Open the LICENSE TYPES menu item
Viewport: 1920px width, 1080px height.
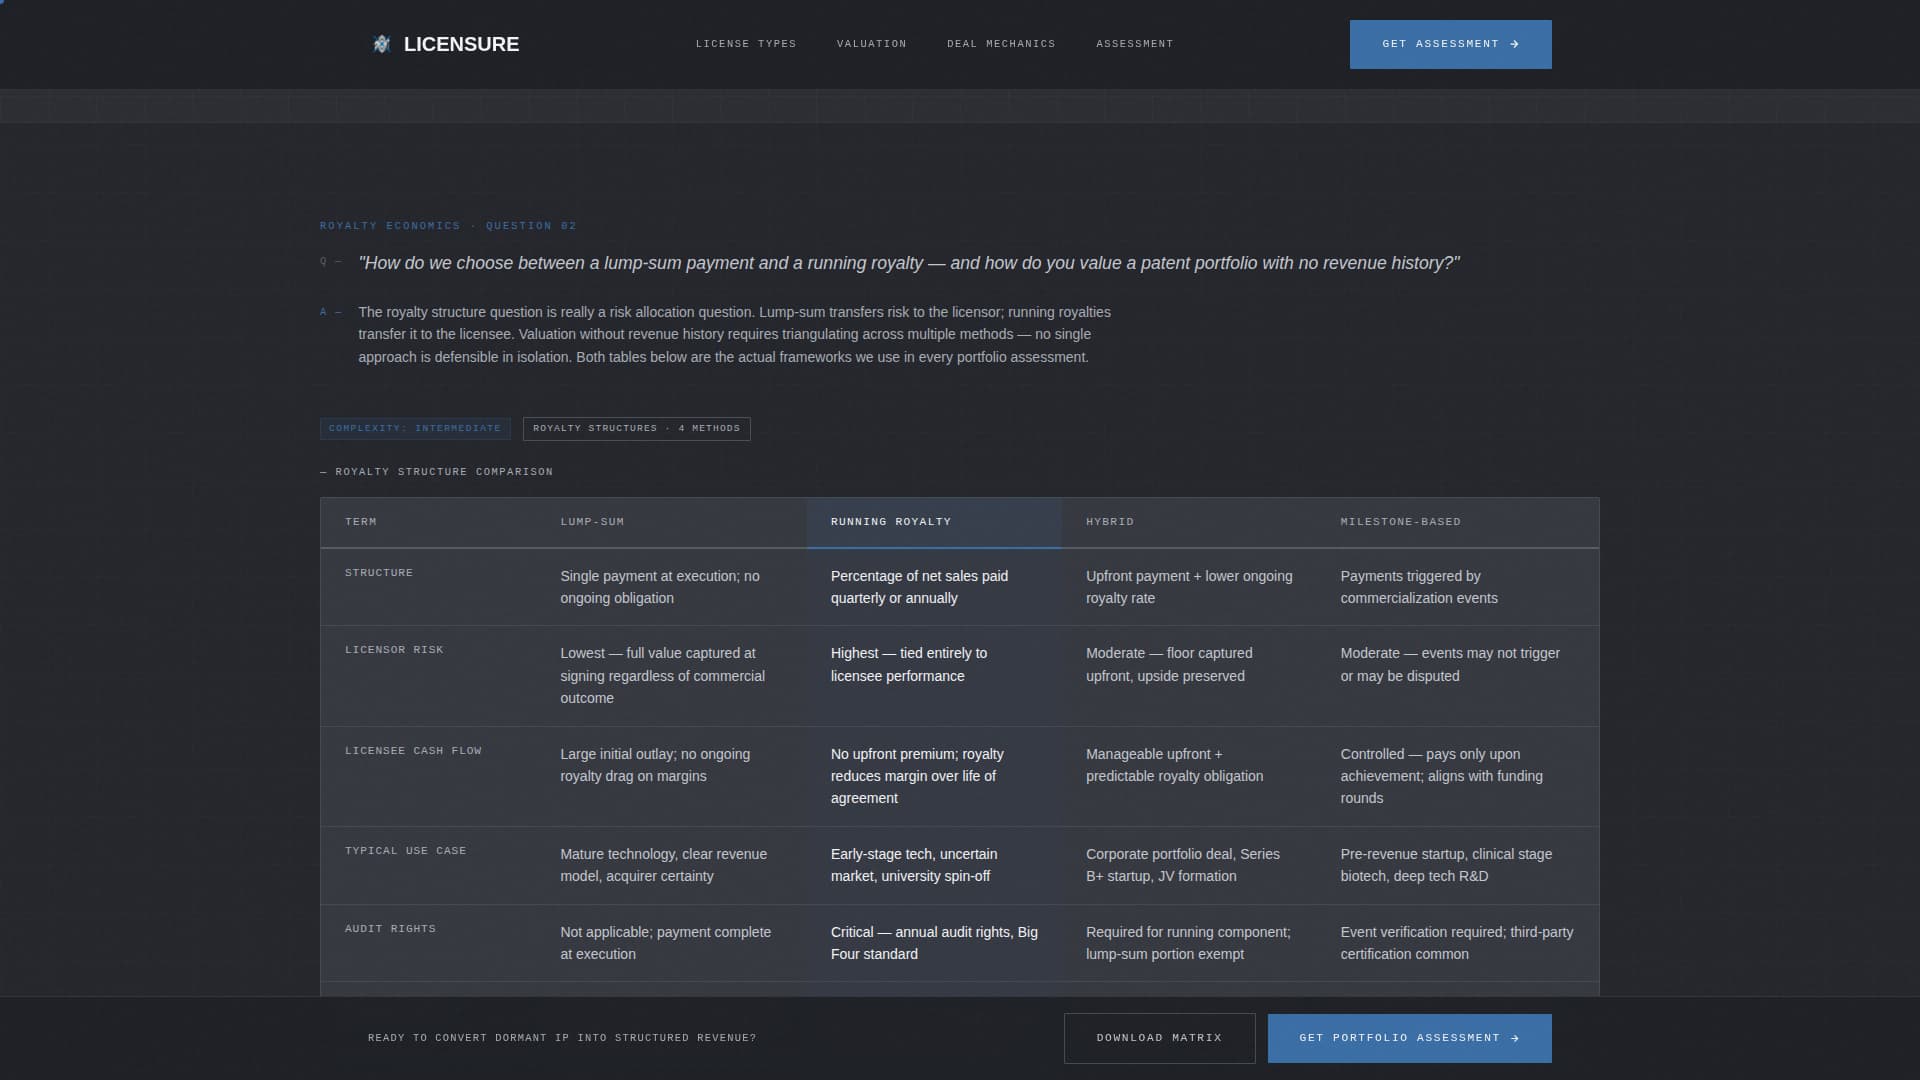click(x=745, y=44)
